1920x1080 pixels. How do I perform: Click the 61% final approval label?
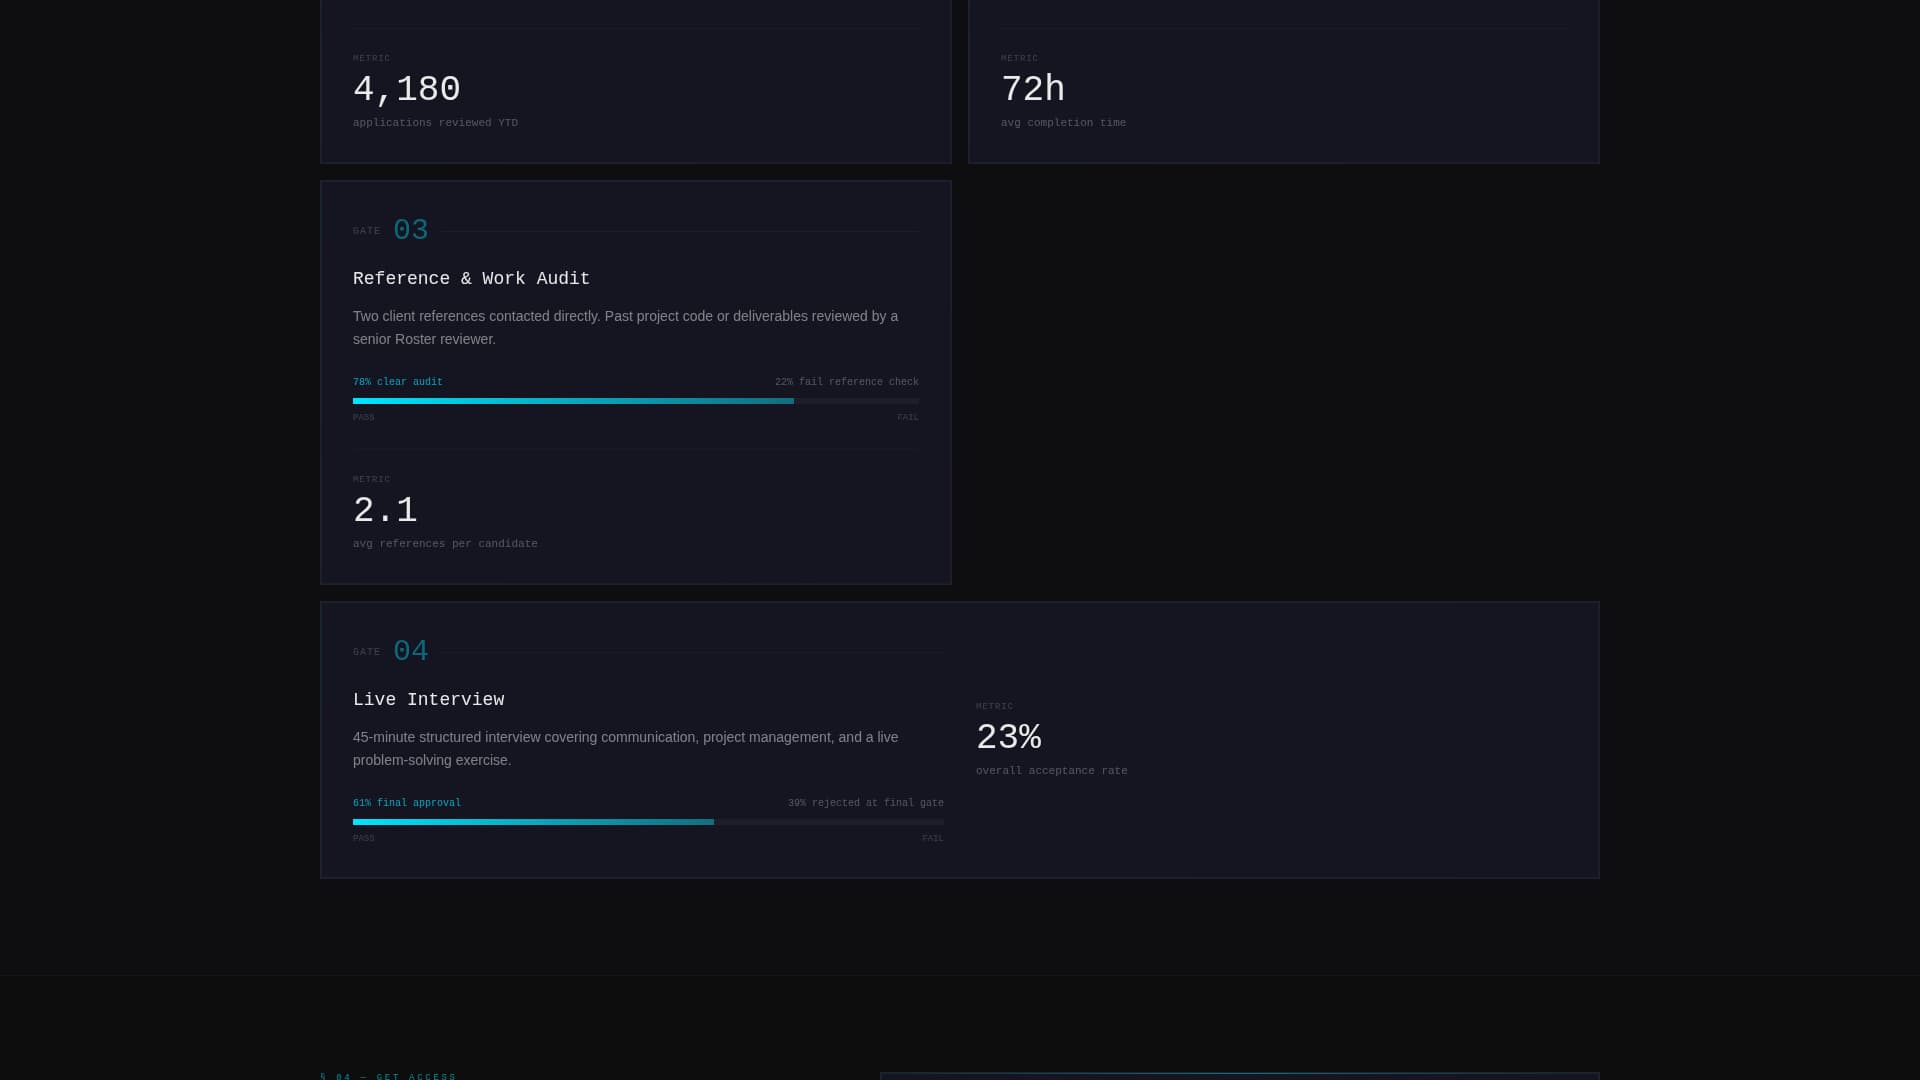tap(407, 803)
